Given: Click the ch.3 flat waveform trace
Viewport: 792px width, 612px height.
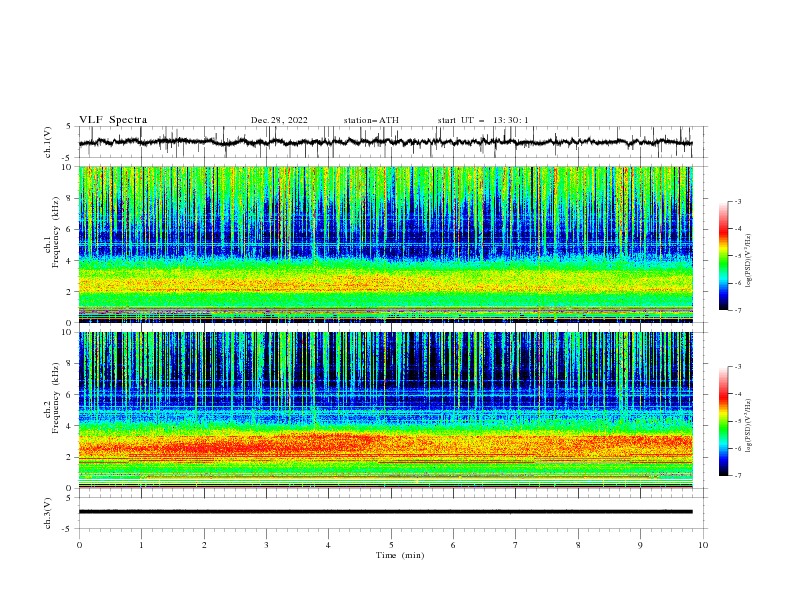Looking at the screenshot, I should pos(385,512).
